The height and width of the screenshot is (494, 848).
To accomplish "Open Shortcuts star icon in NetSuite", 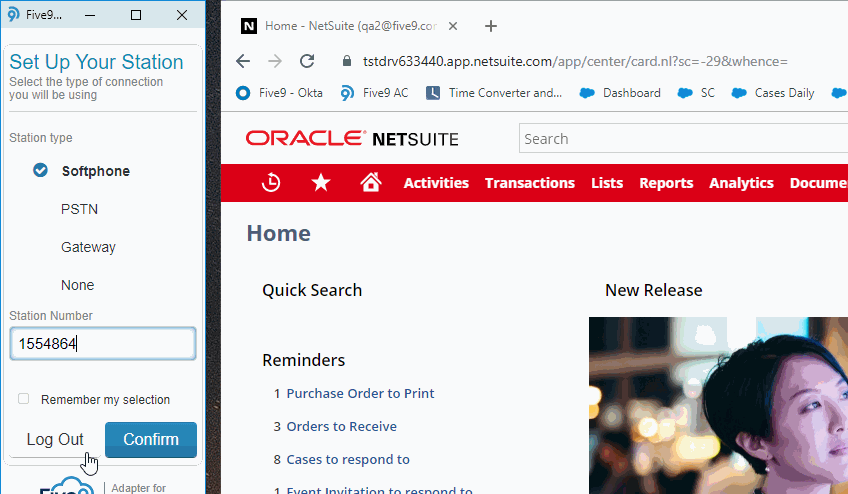I will coord(321,183).
